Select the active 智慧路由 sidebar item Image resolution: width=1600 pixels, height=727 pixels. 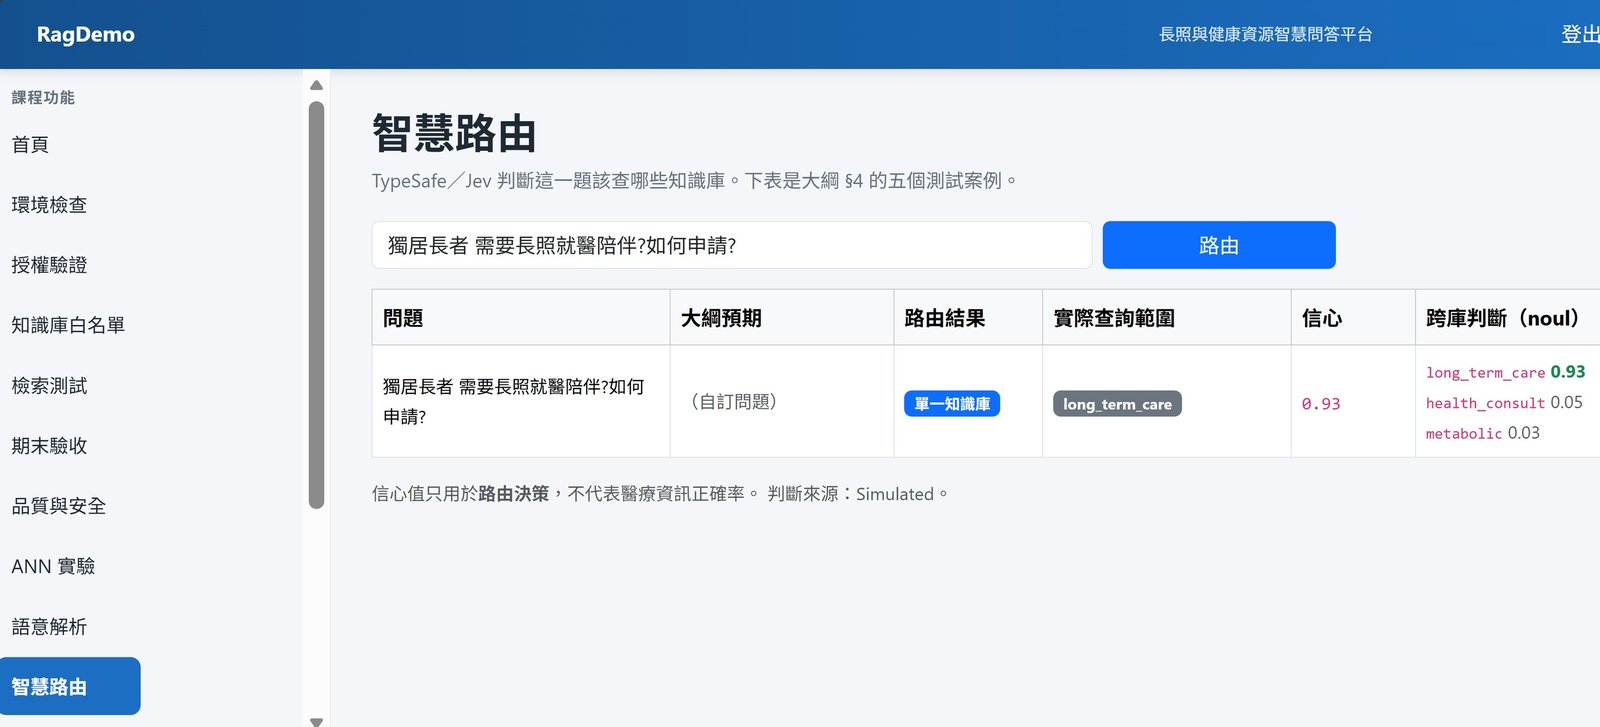coord(70,686)
